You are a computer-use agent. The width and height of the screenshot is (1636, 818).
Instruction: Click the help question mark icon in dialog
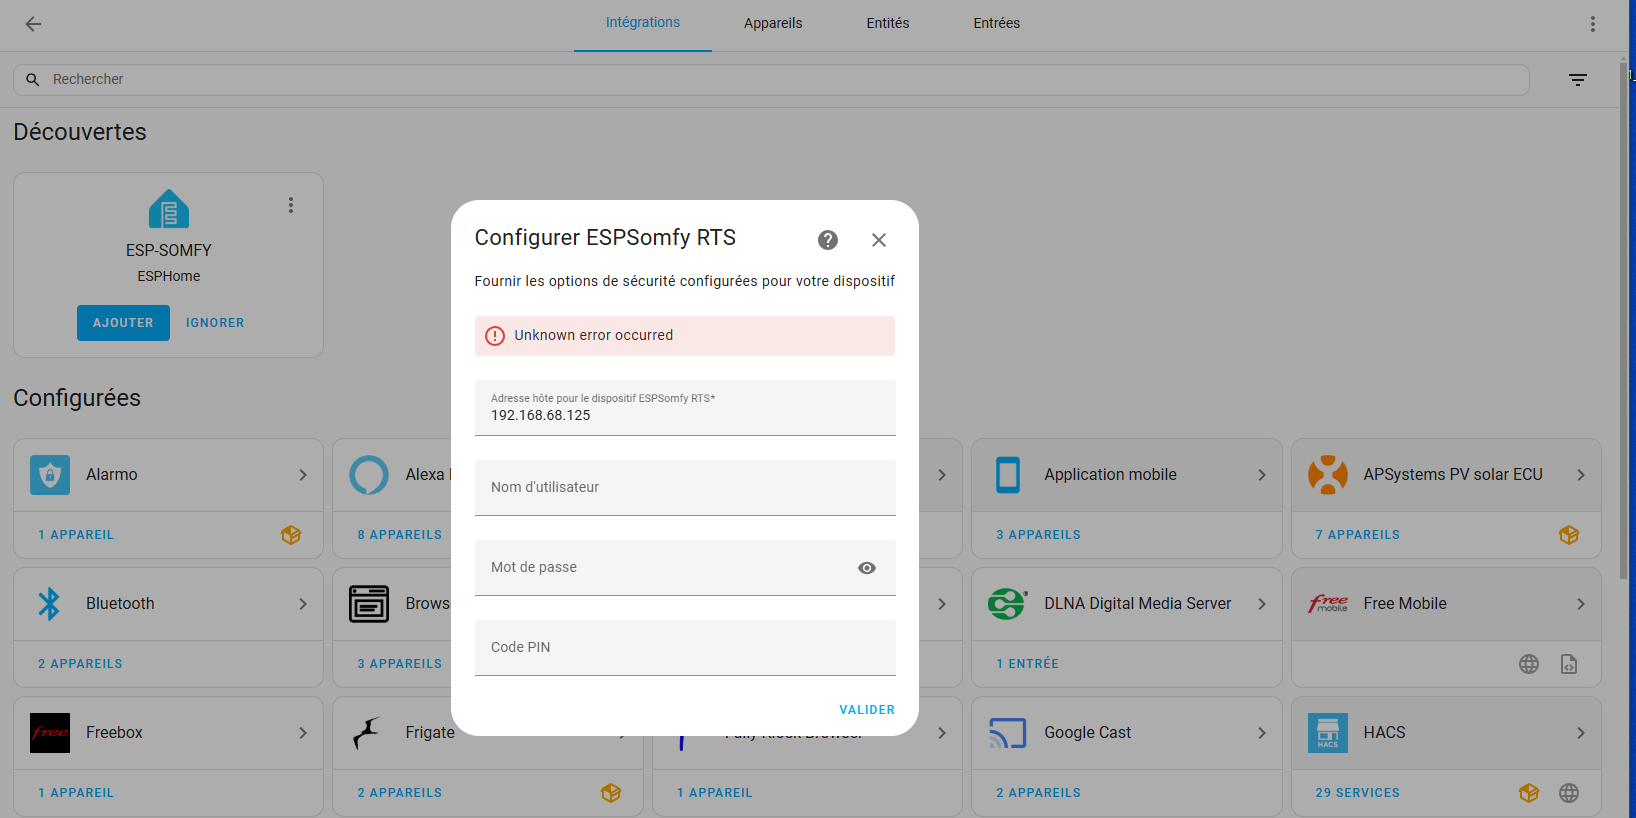tap(828, 240)
